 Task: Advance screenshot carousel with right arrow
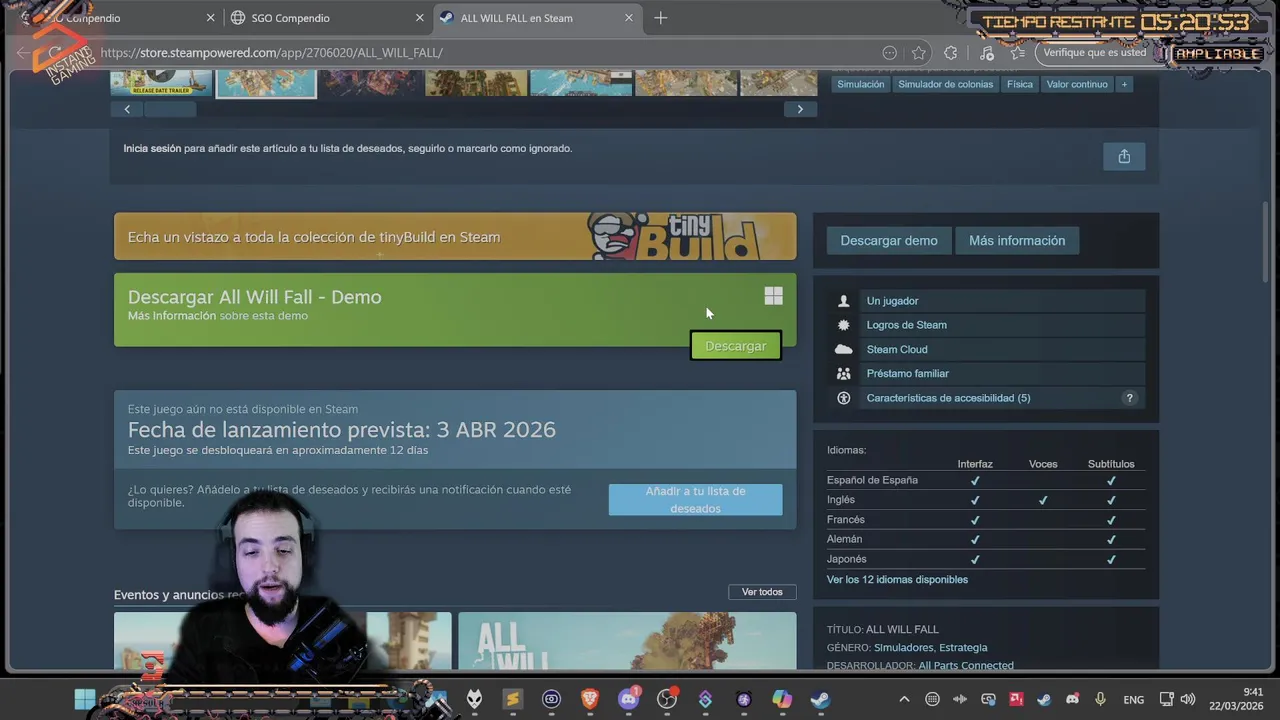coord(800,109)
